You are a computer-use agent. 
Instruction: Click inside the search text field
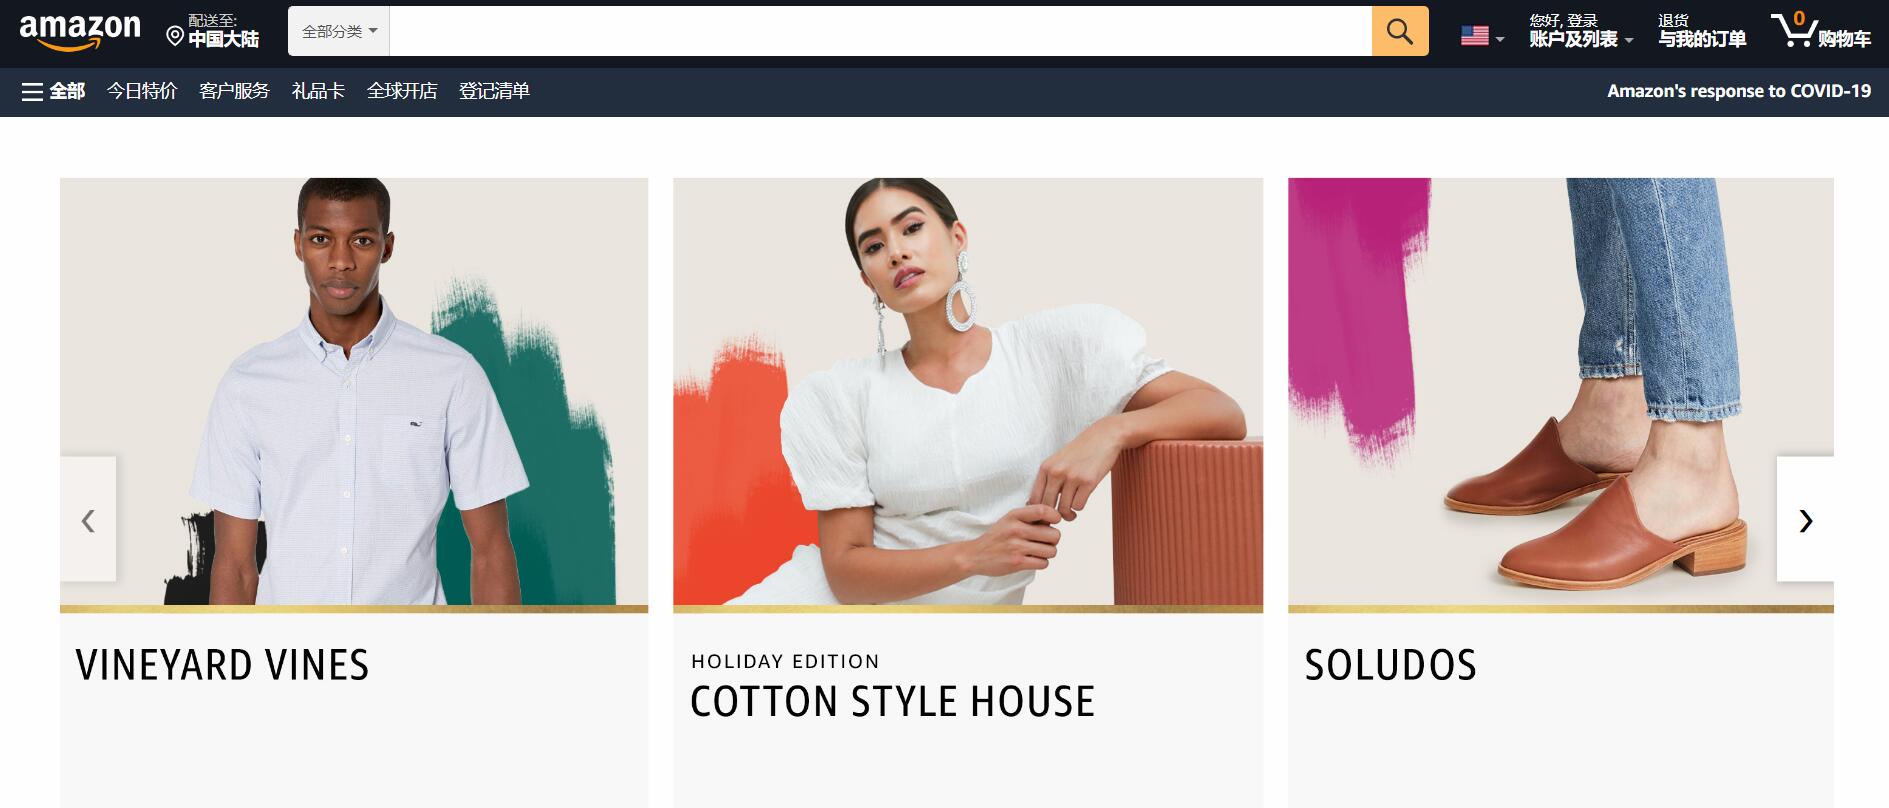(880, 31)
